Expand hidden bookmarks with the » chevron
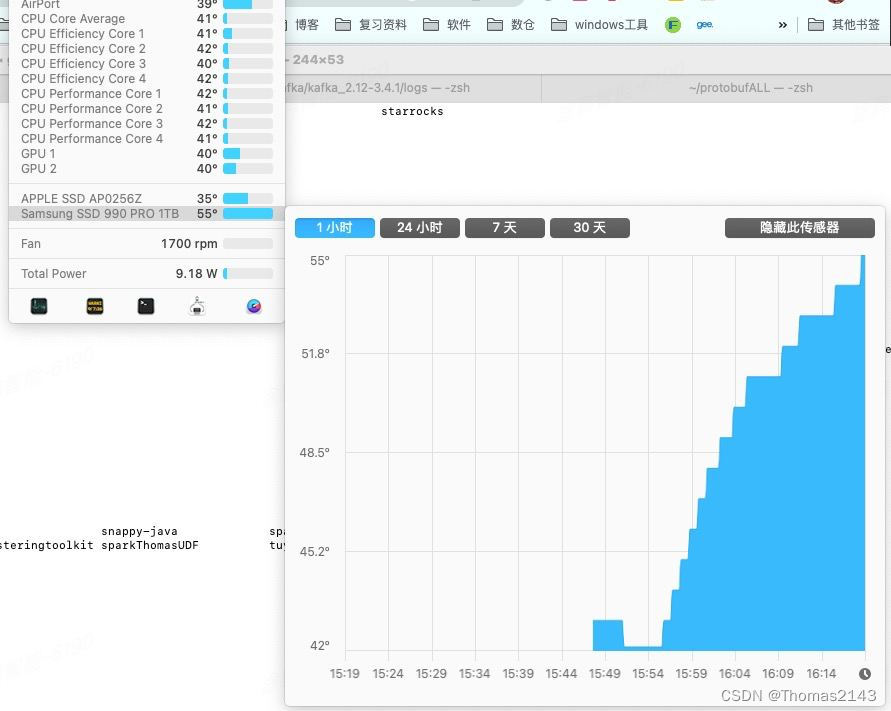The height and width of the screenshot is (711, 891). (x=782, y=24)
